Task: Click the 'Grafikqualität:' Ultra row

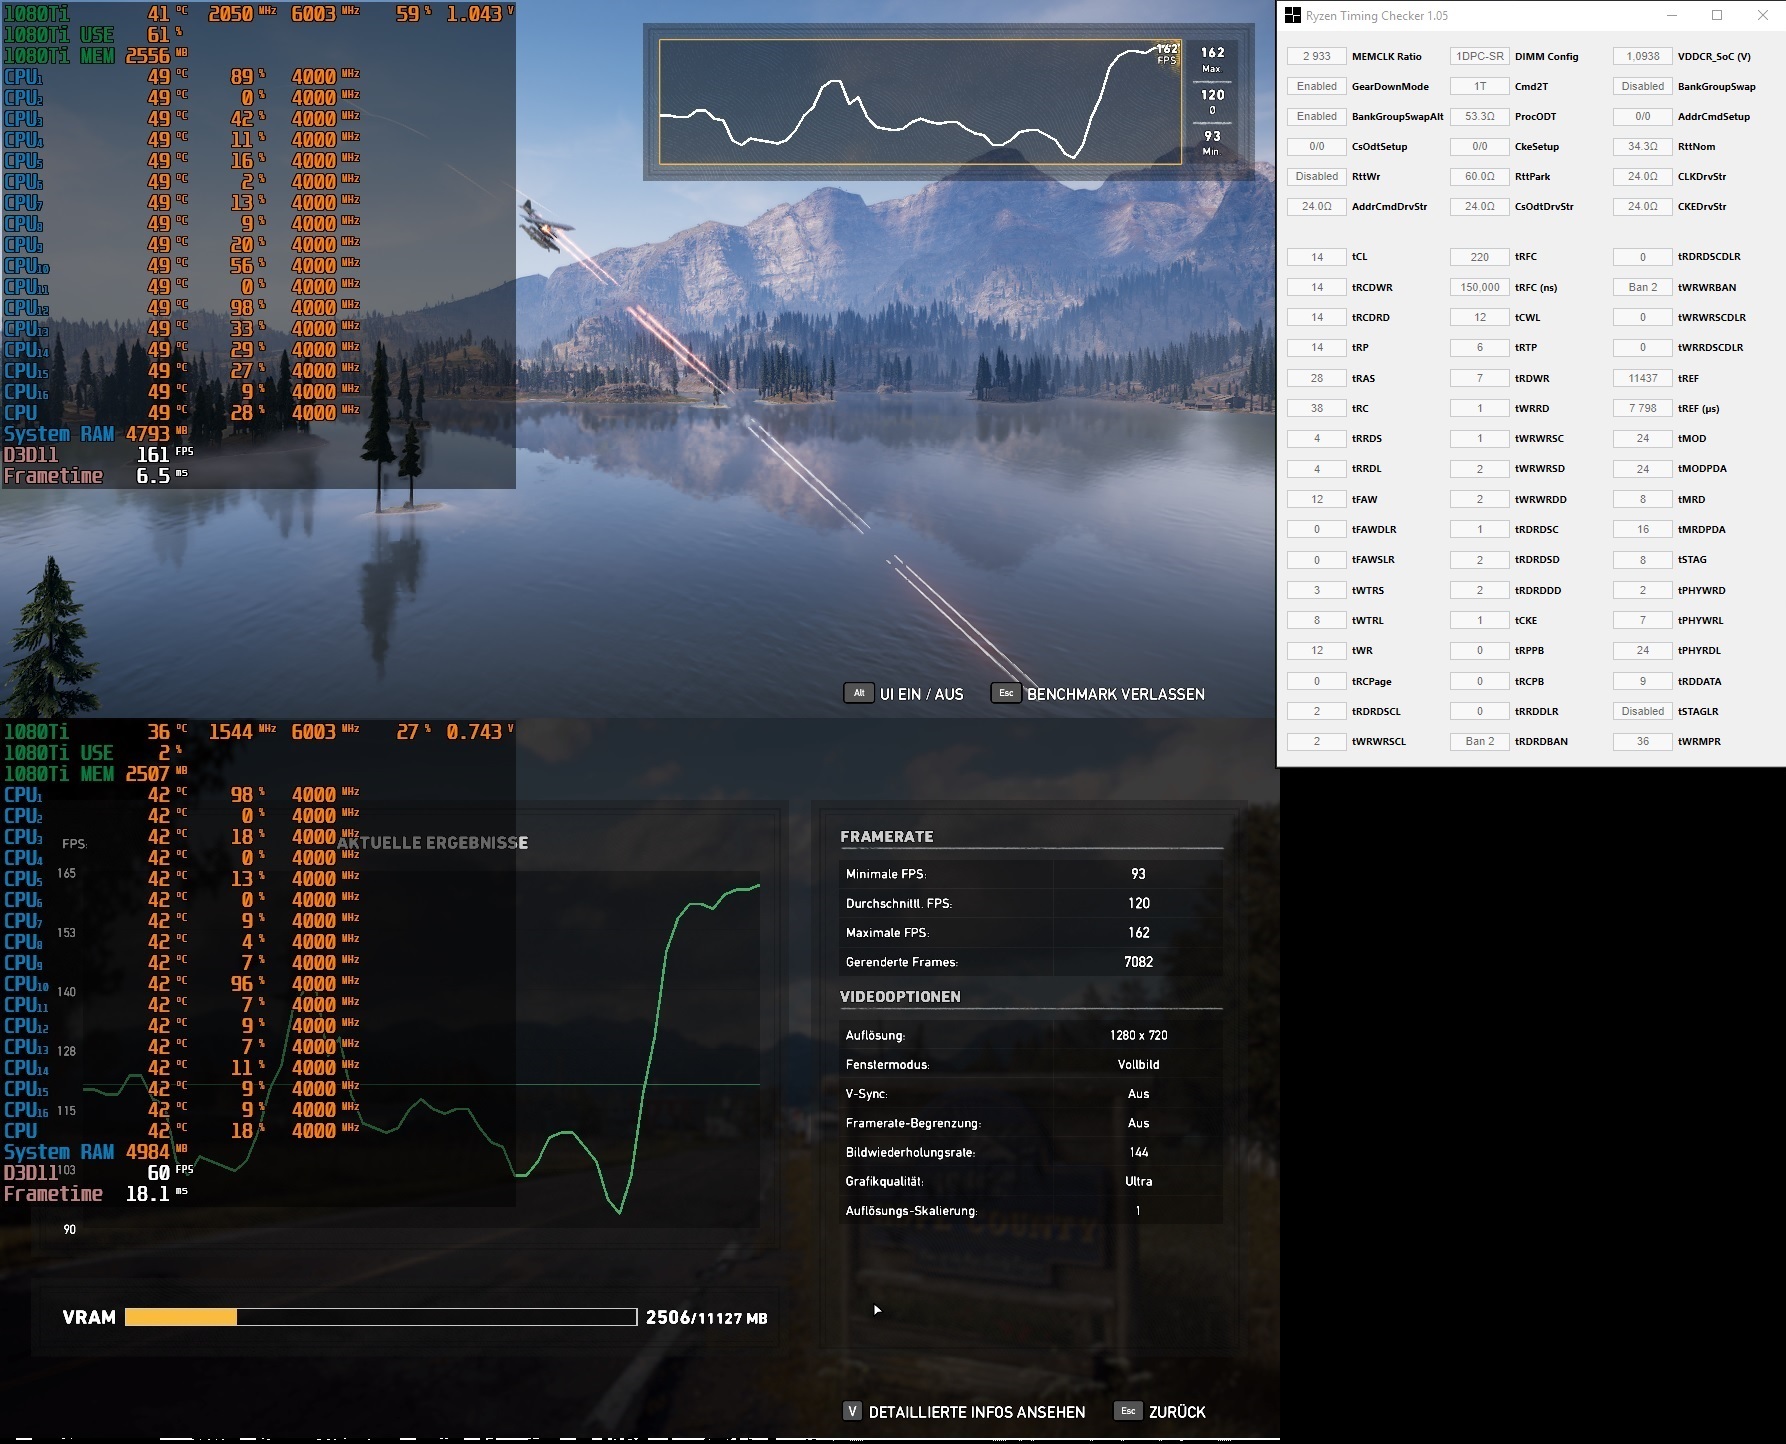Action: (1032, 1181)
